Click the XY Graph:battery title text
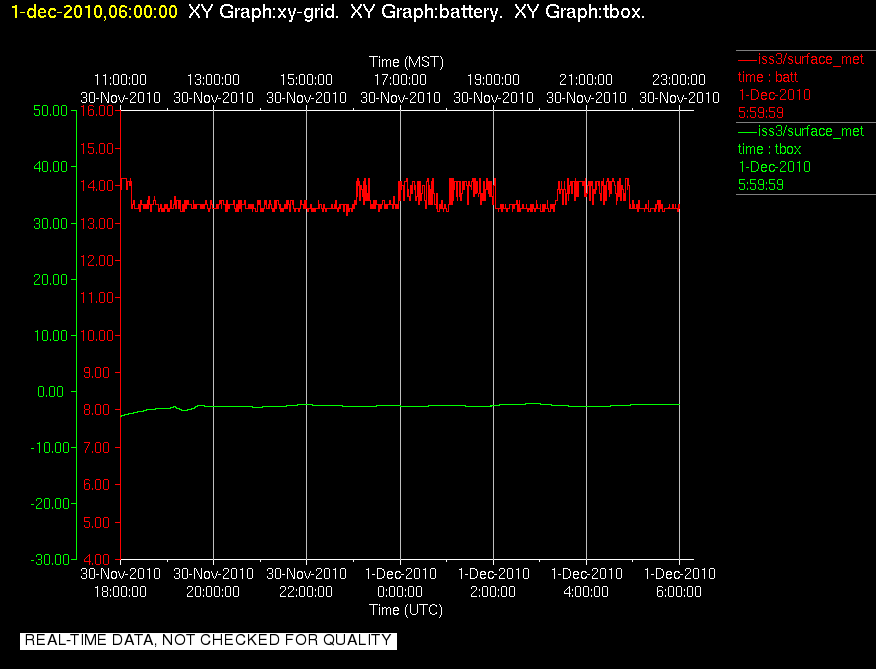Viewport: 876px width, 669px height. (426, 12)
